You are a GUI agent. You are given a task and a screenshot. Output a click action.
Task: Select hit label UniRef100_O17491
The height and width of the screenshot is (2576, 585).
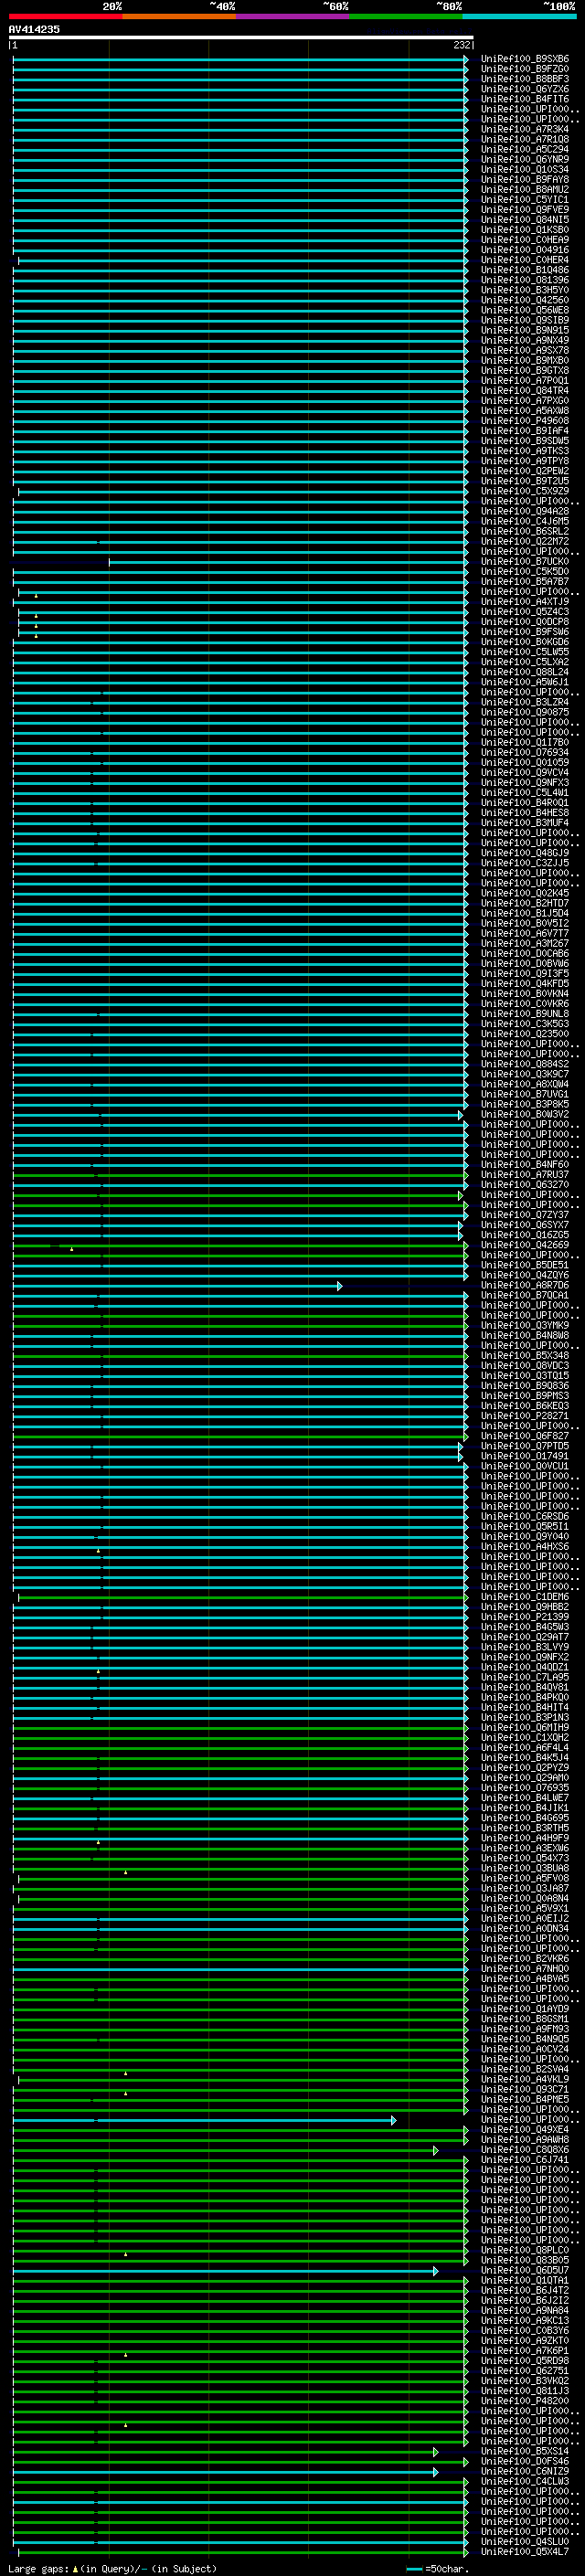tap(525, 1456)
